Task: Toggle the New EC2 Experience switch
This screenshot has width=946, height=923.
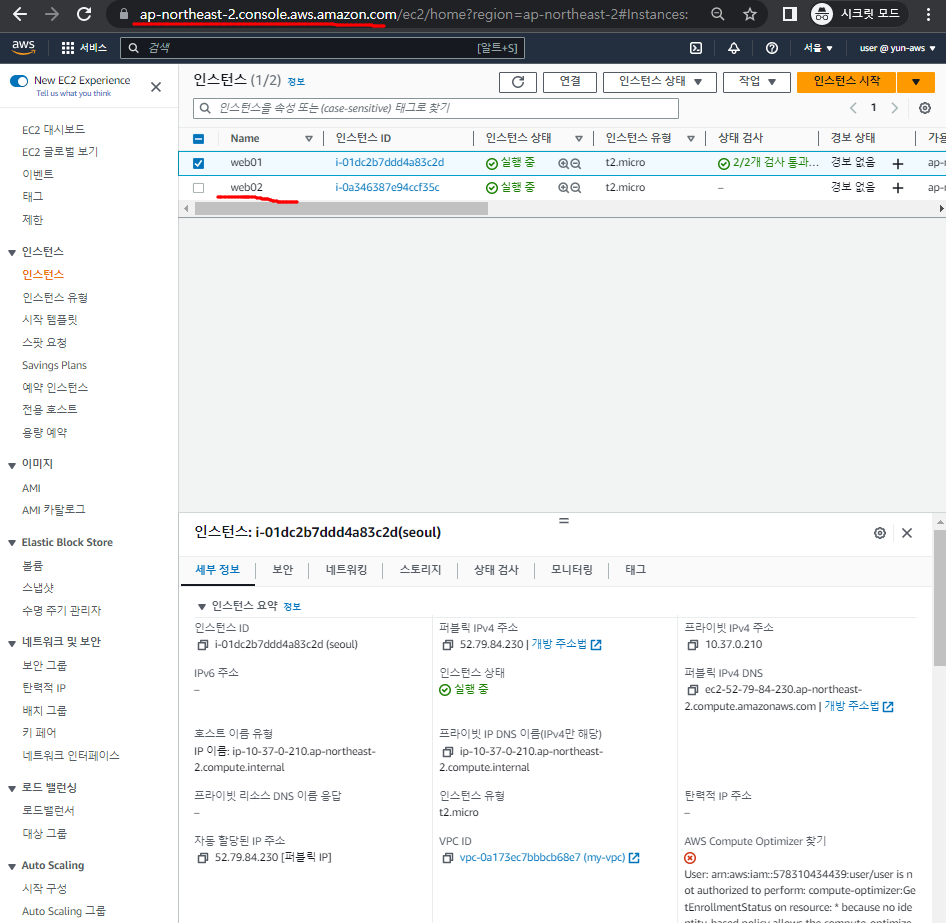Action: pyautogui.click(x=19, y=81)
